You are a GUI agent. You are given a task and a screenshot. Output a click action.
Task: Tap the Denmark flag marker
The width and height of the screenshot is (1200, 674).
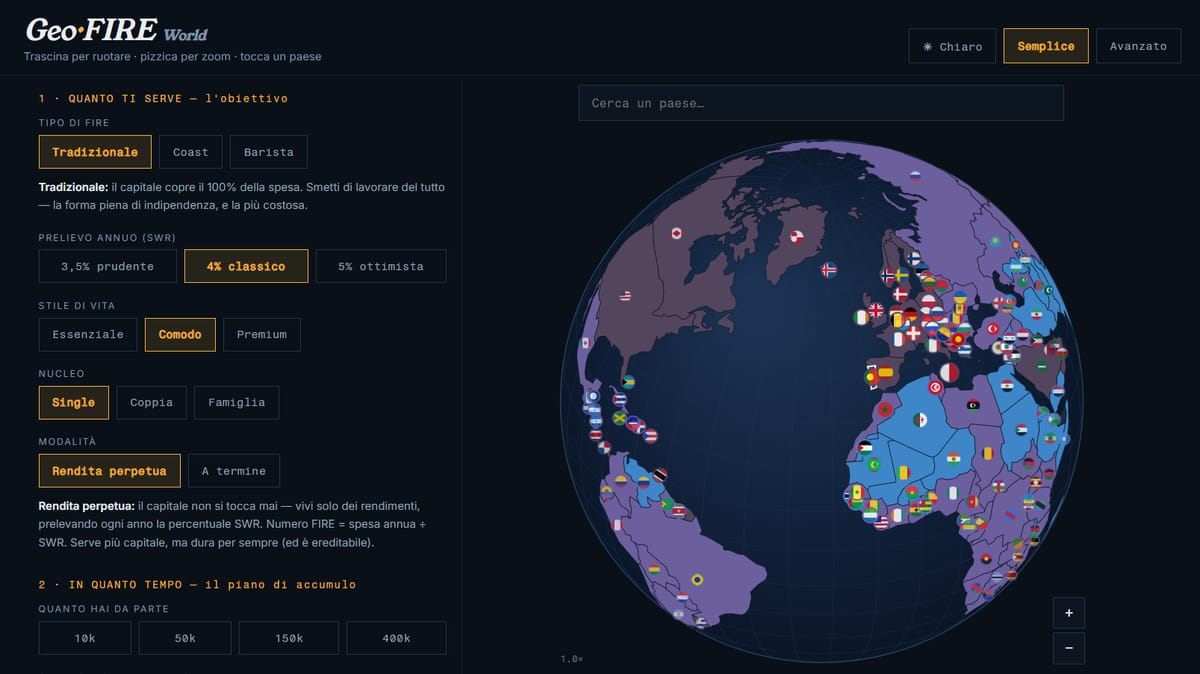point(900,294)
